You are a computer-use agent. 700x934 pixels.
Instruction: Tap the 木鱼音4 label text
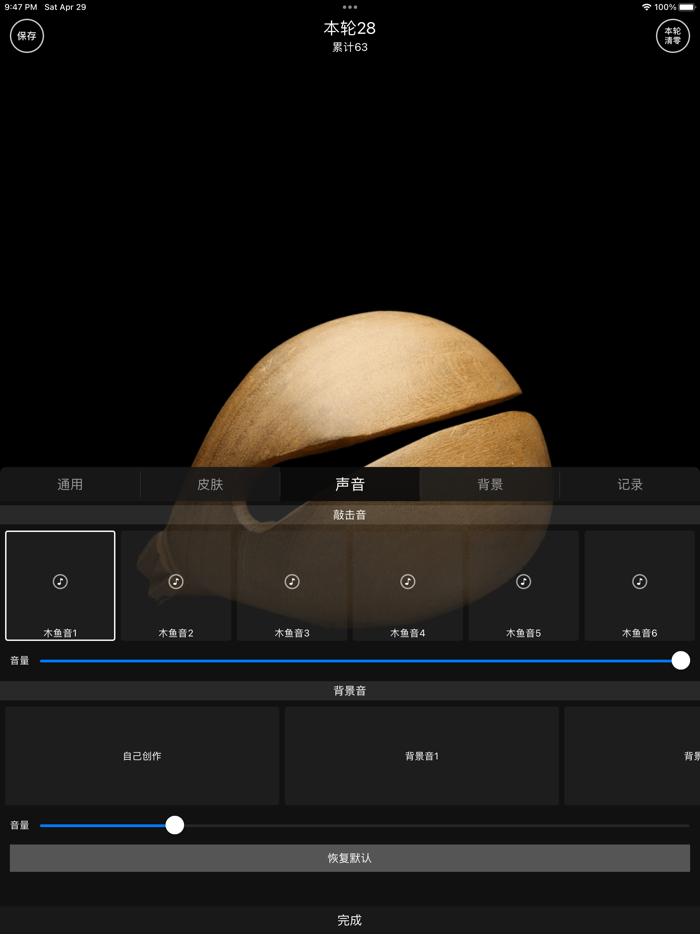pyautogui.click(x=407, y=633)
